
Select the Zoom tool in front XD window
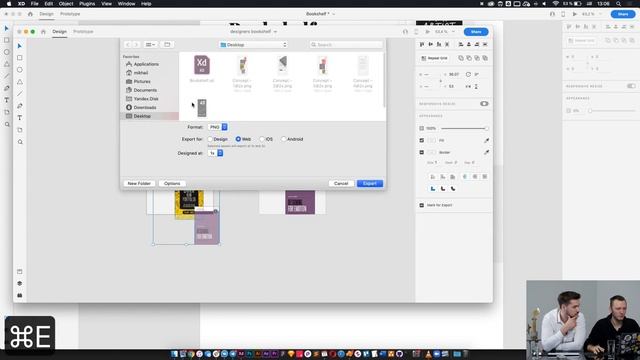pos(20,142)
